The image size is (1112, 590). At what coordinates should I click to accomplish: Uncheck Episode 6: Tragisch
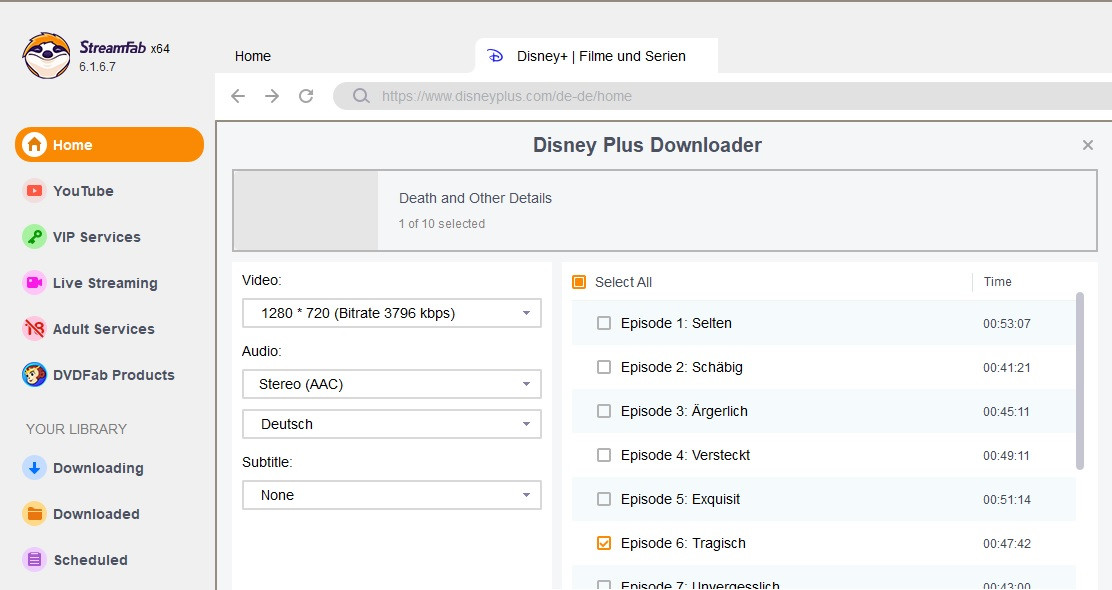[x=604, y=543]
